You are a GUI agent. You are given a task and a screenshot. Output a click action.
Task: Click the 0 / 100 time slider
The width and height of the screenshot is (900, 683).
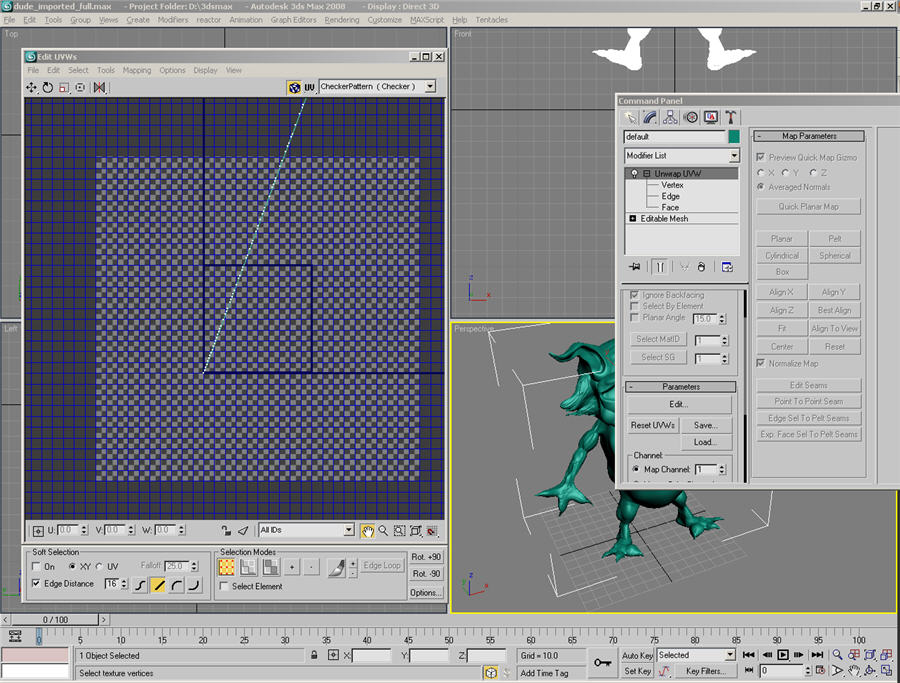tap(55, 620)
